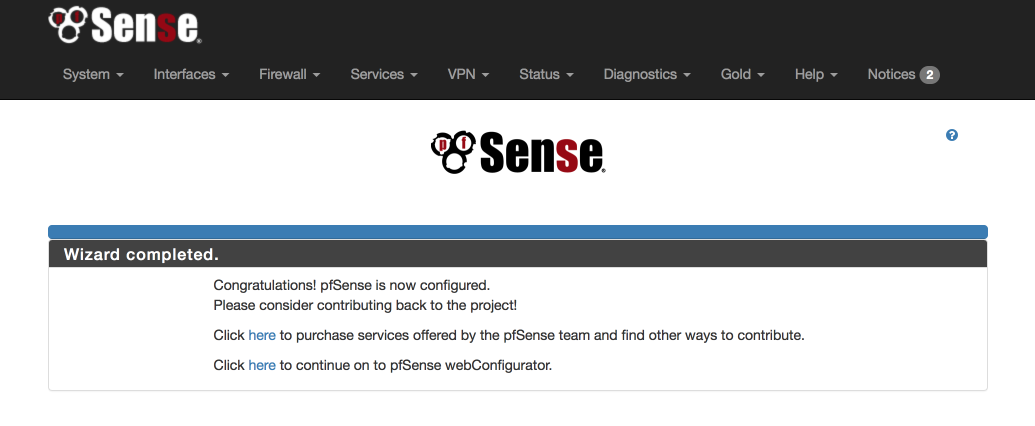
Task: Expand the Interfaces dropdown menu
Action: [191, 75]
